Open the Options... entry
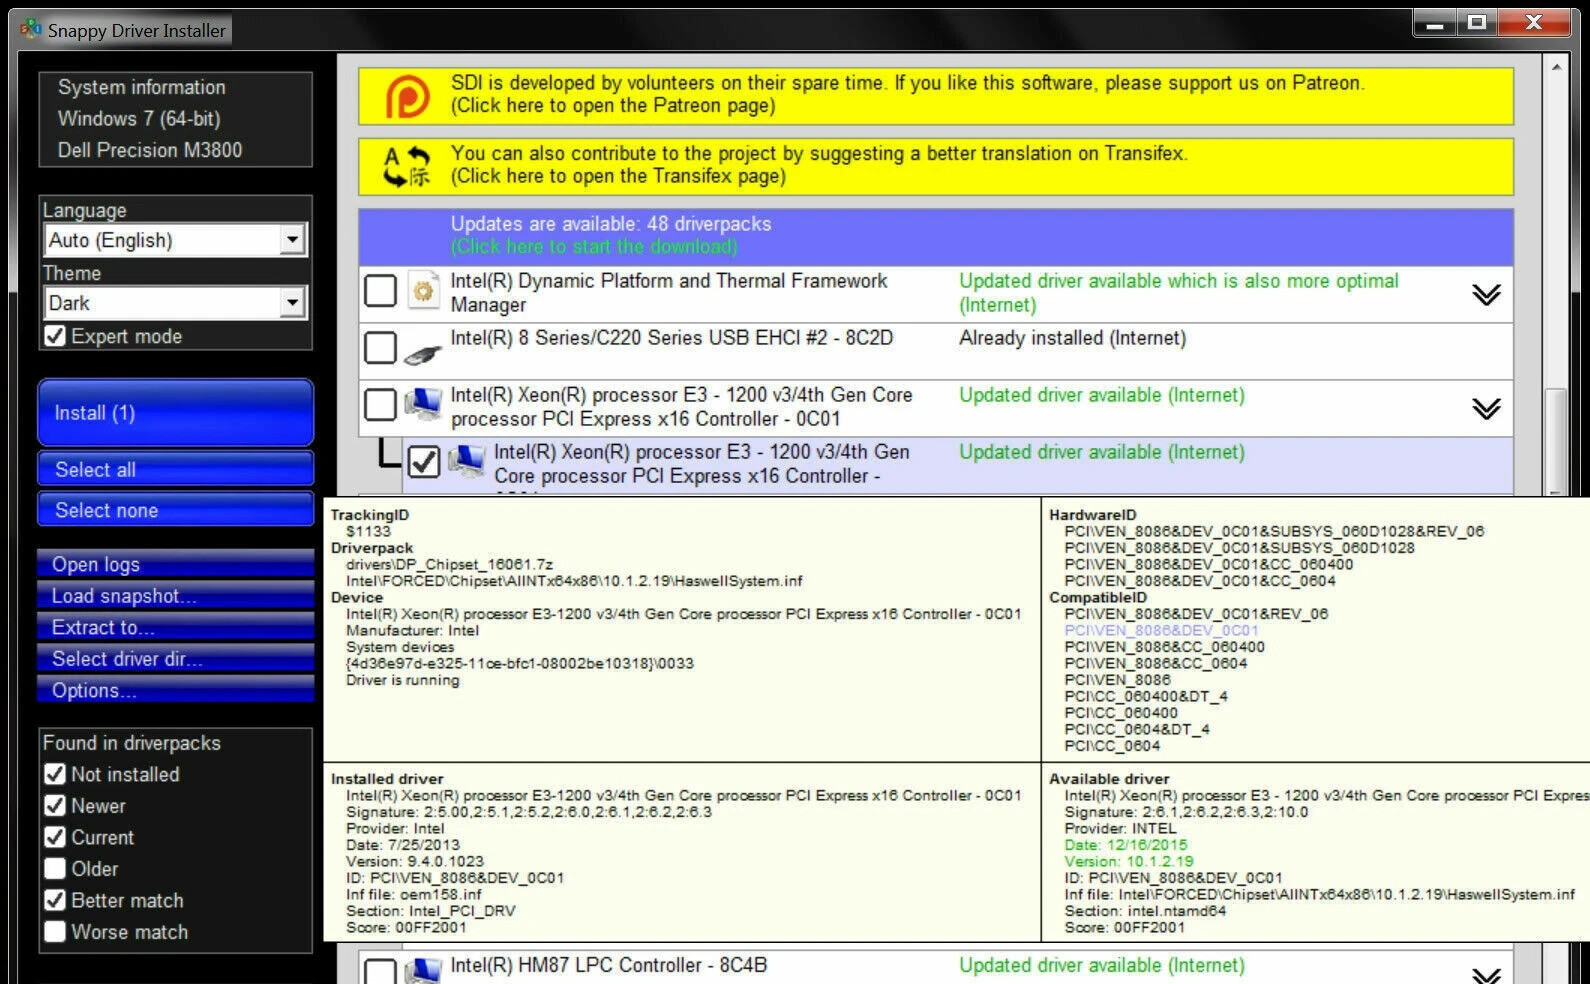1590x984 pixels. pyautogui.click(x=176, y=690)
